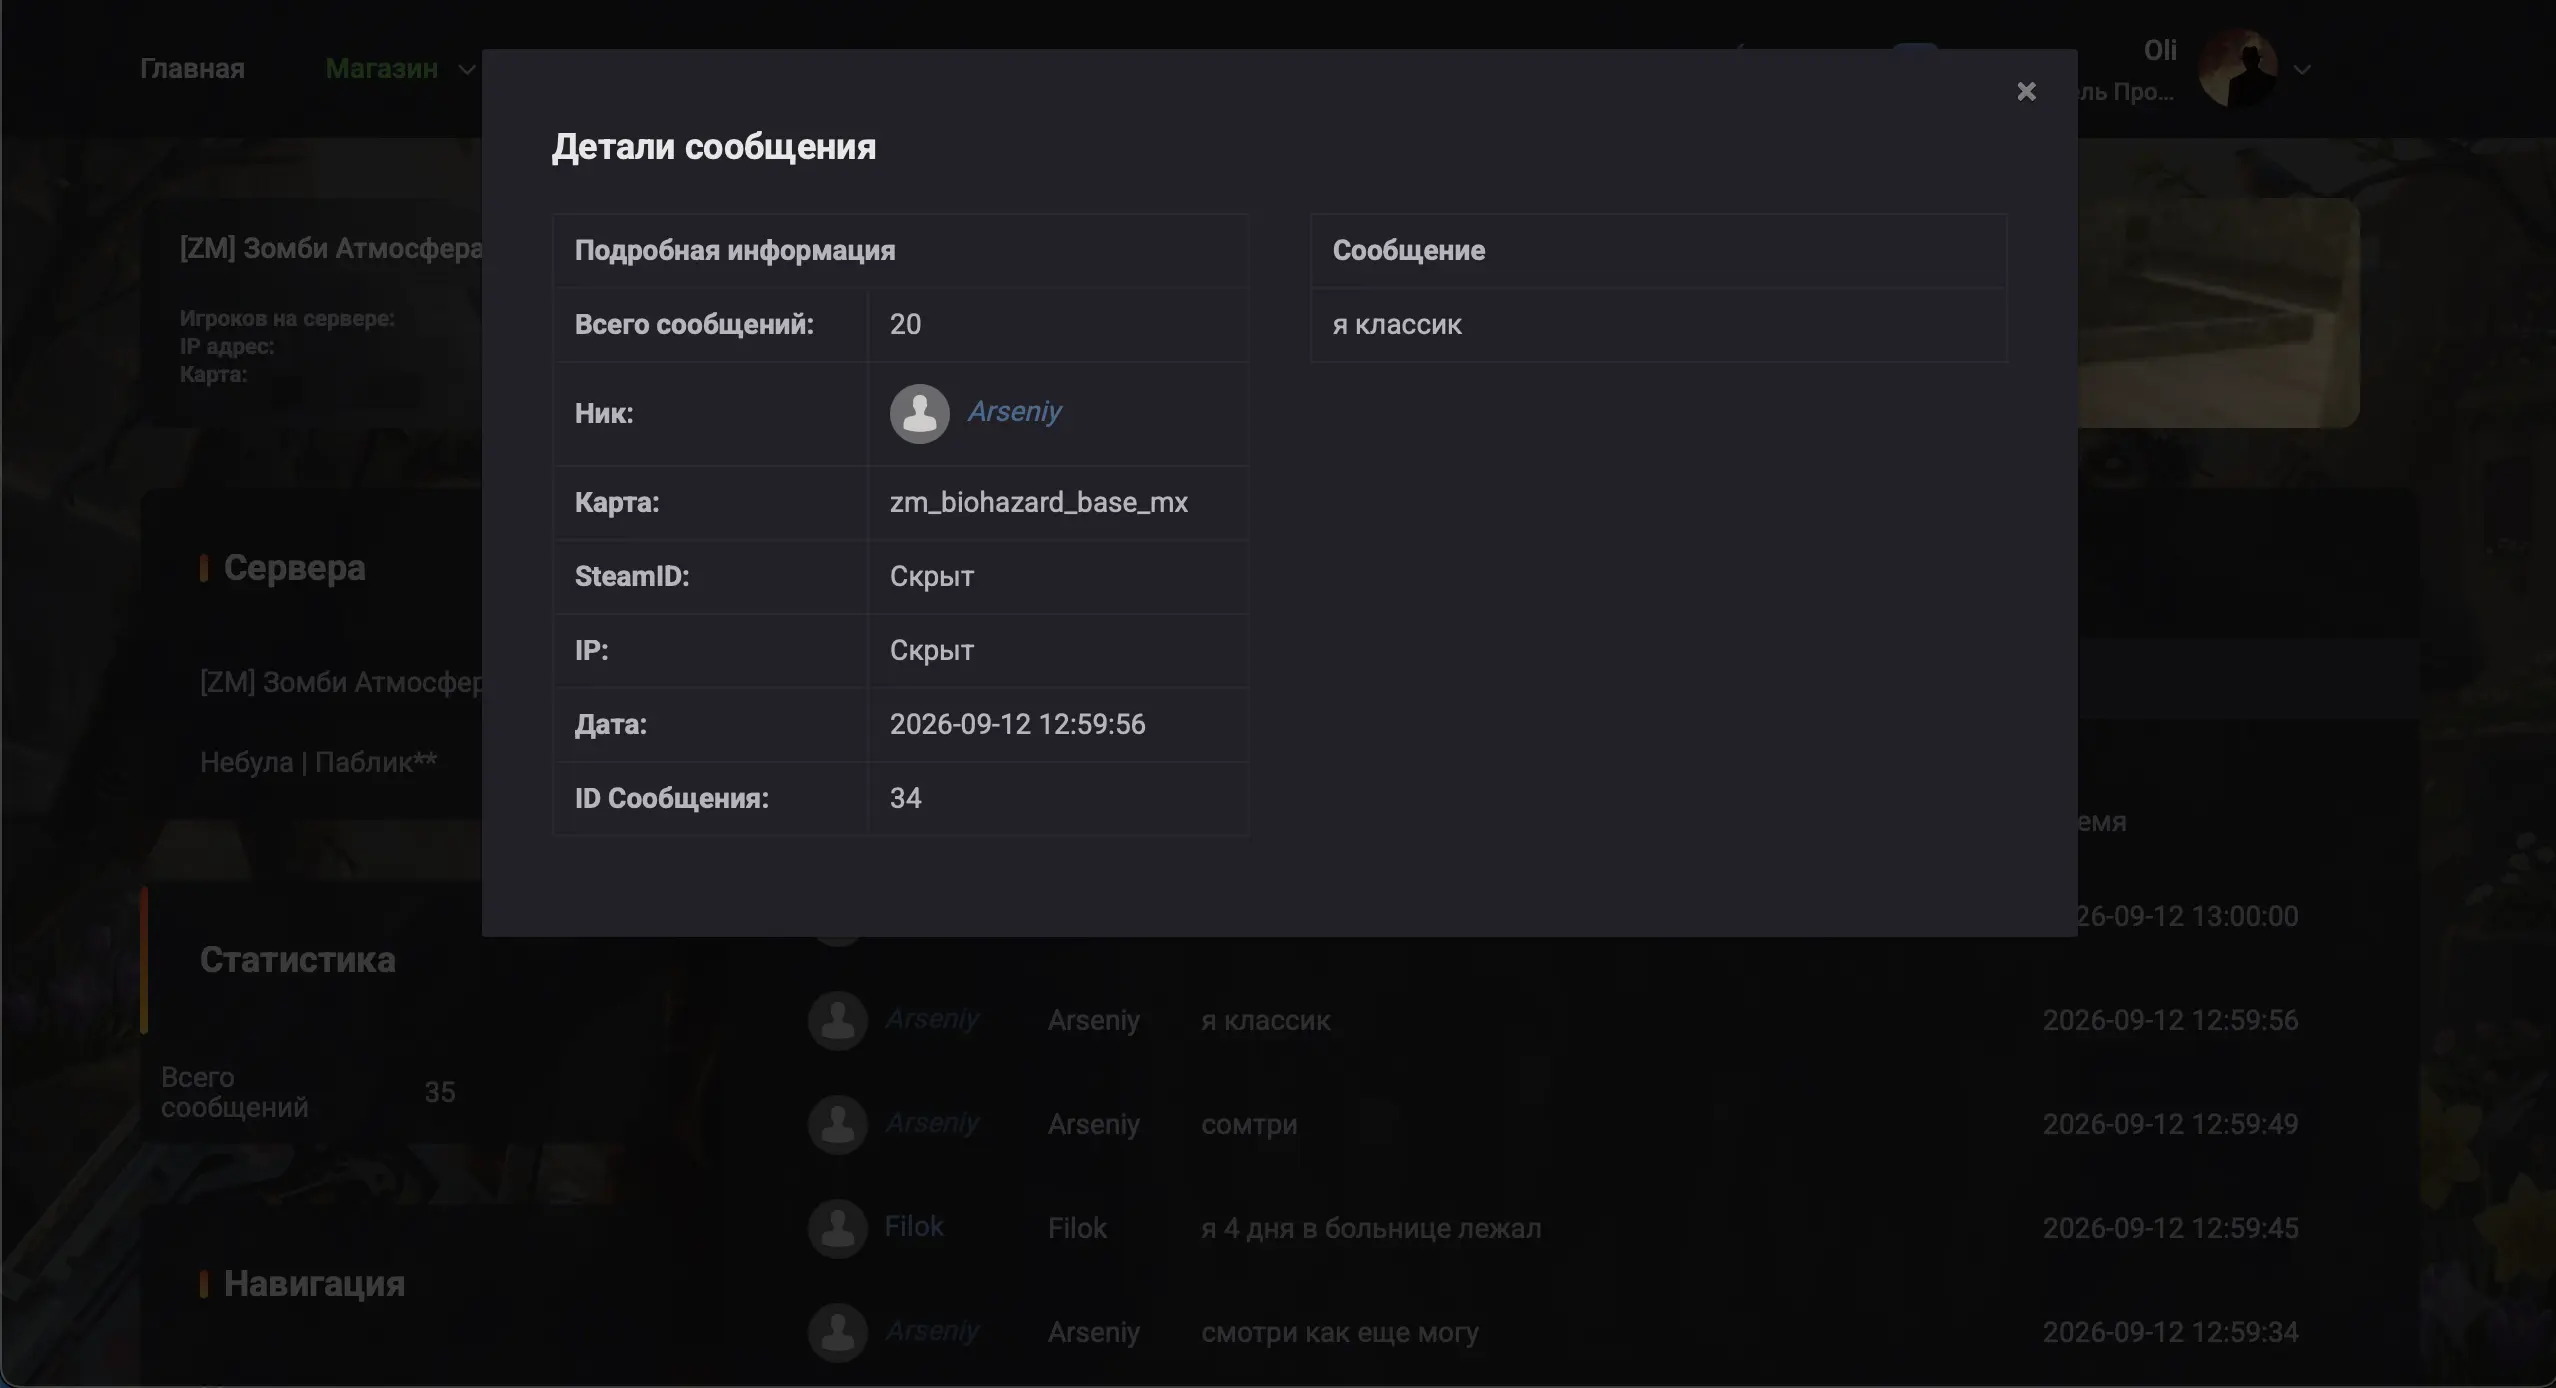
Task: Open the Магазин menu item
Action: pyautogui.click(x=382, y=68)
